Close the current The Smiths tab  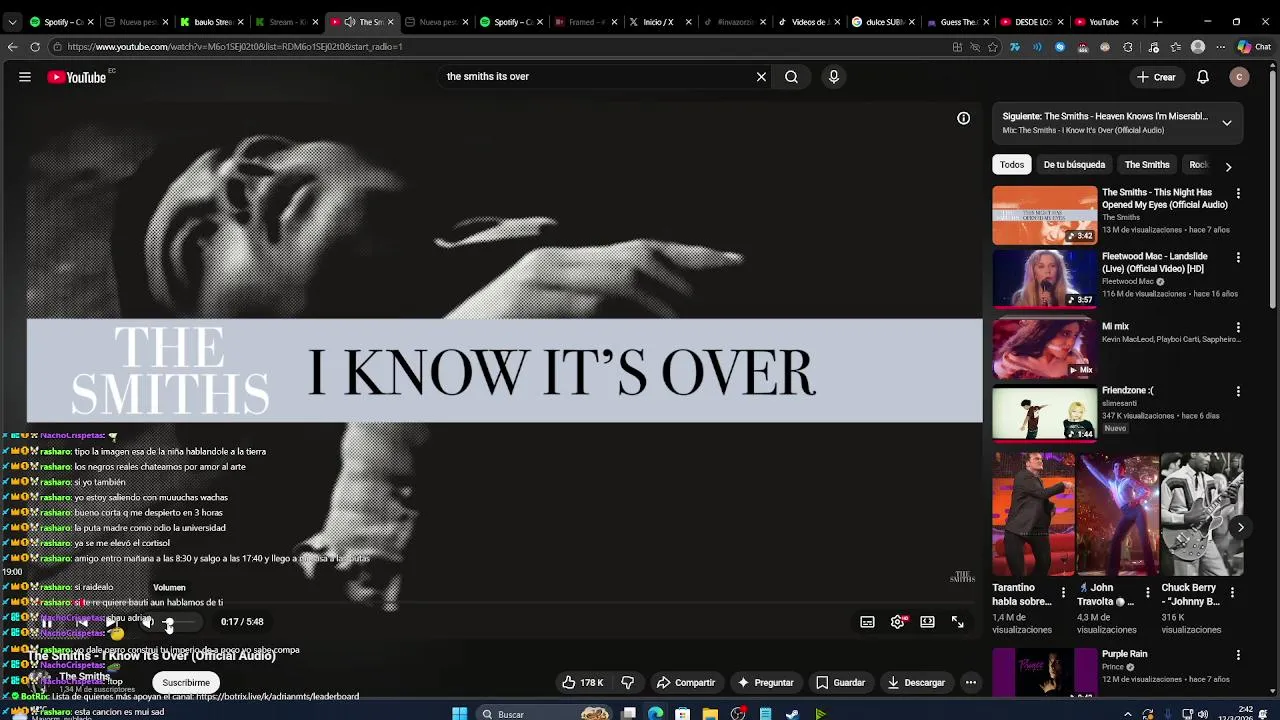(390, 22)
